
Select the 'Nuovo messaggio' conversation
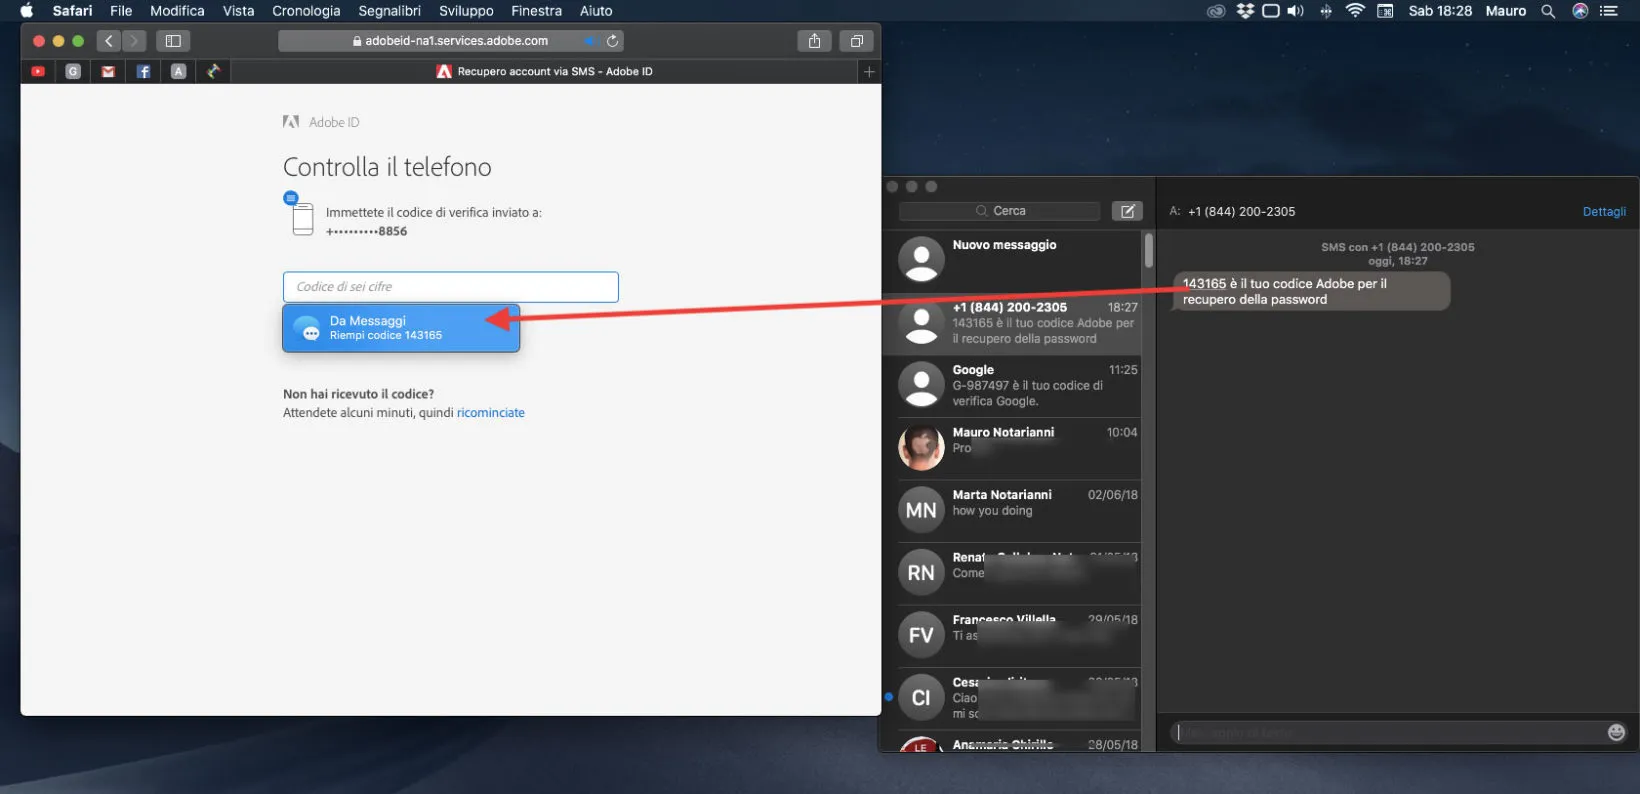click(1012, 260)
